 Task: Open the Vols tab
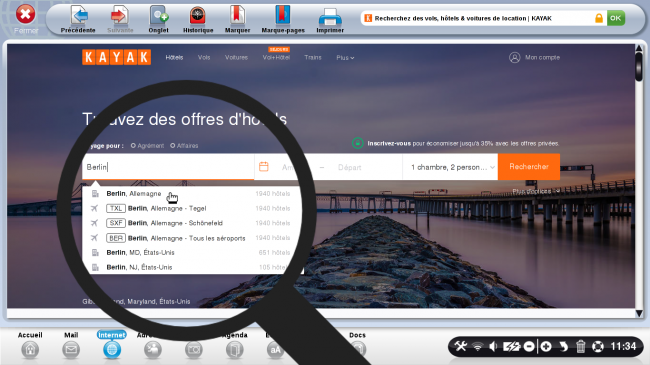click(x=204, y=57)
